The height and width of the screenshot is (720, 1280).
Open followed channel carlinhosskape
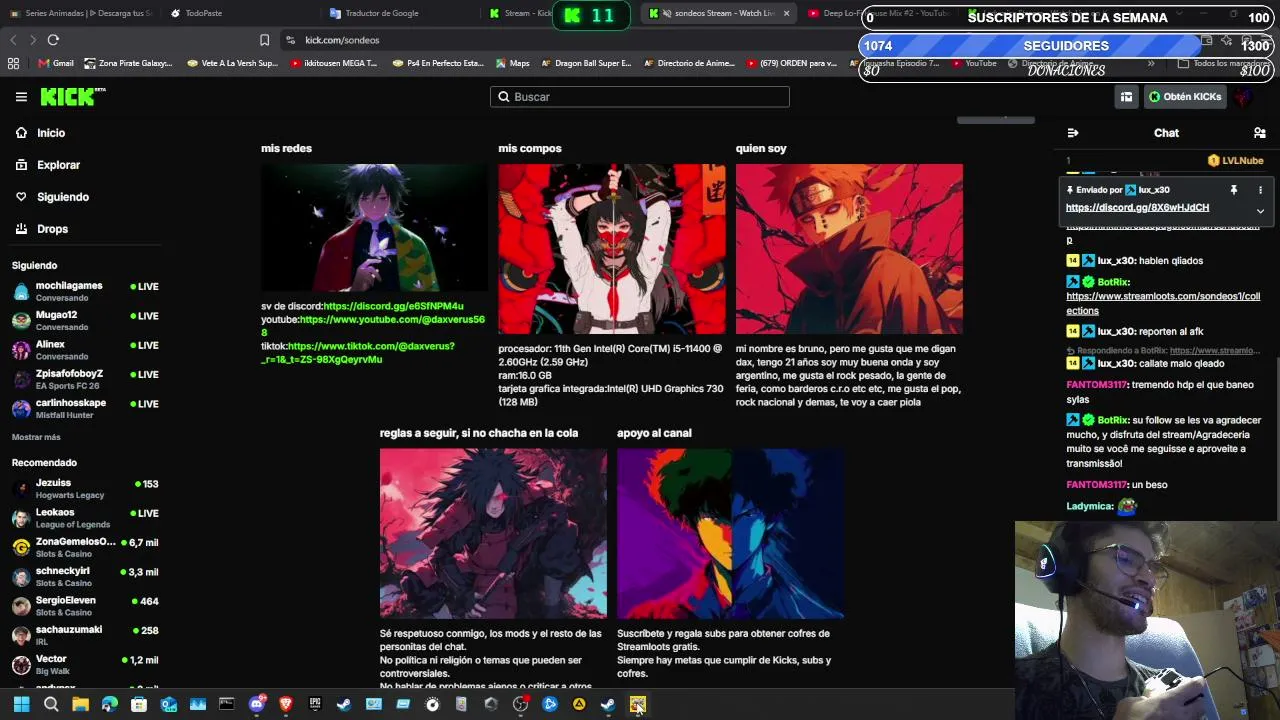click(x=85, y=408)
